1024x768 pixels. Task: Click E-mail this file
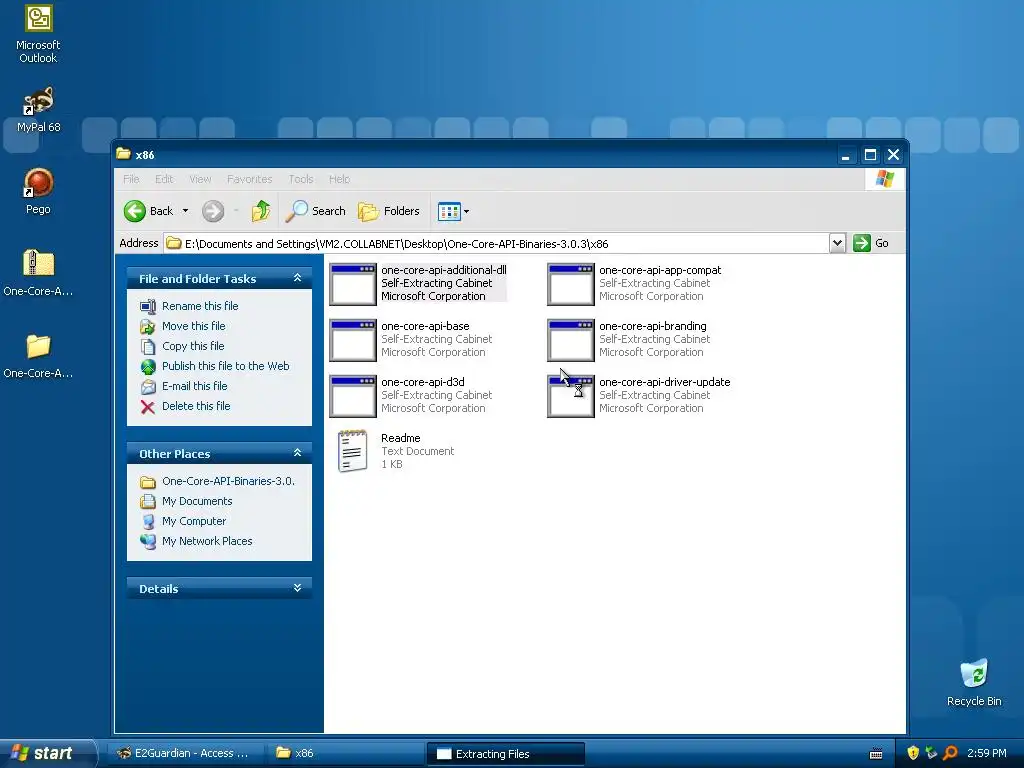[x=195, y=386]
